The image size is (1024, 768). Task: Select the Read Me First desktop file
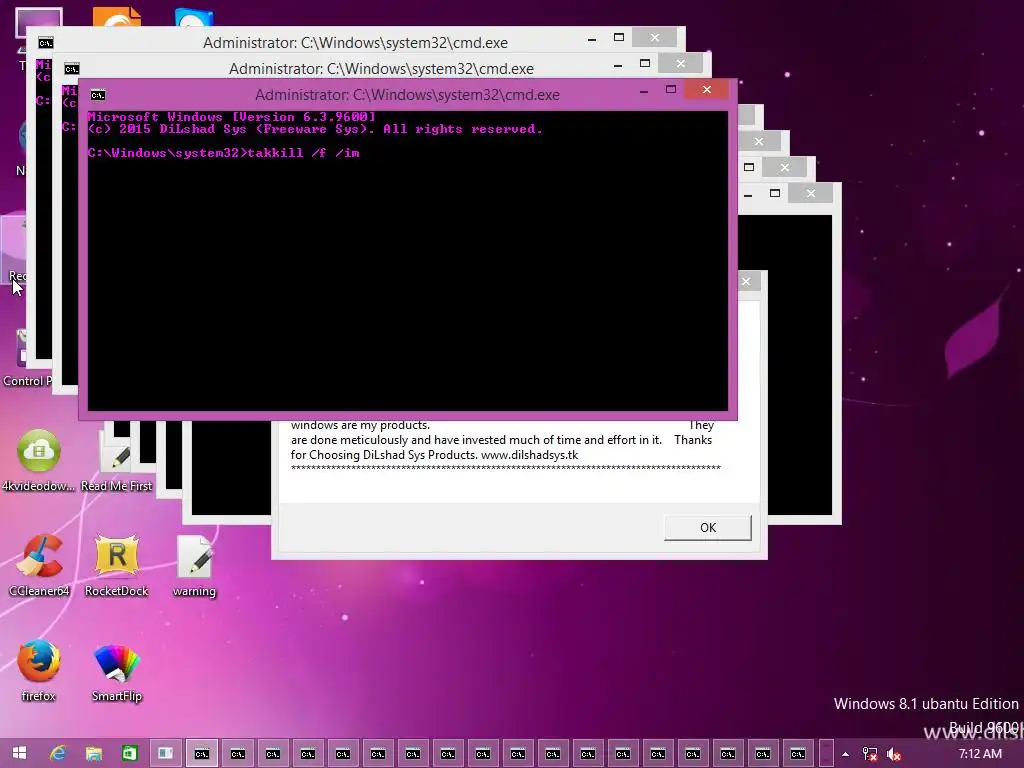pos(116,460)
